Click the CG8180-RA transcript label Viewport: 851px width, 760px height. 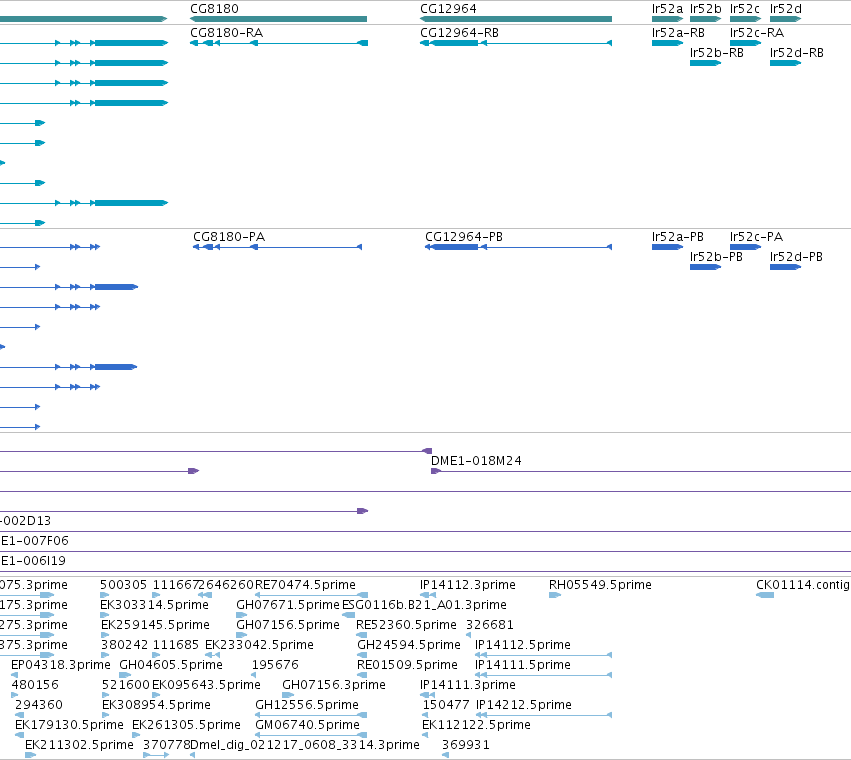[227, 33]
